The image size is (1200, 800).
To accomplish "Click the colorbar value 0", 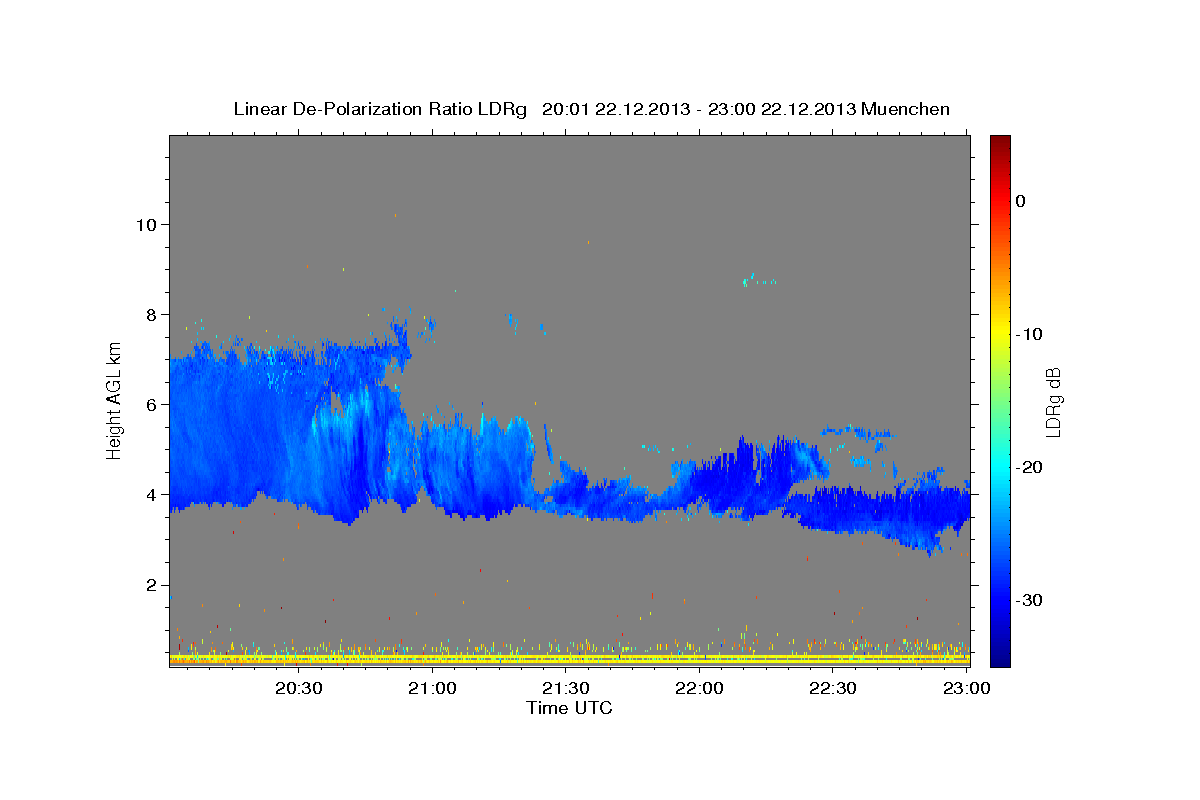I will [x=1020, y=201].
